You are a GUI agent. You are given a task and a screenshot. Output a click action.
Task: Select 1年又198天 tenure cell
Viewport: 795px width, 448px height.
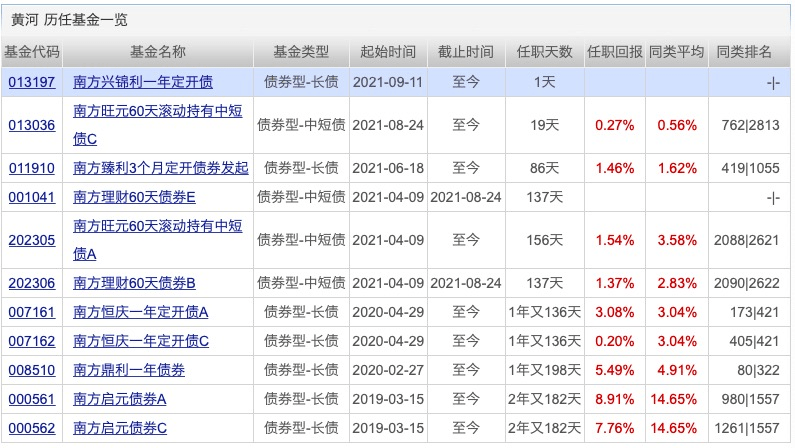pyautogui.click(x=545, y=370)
